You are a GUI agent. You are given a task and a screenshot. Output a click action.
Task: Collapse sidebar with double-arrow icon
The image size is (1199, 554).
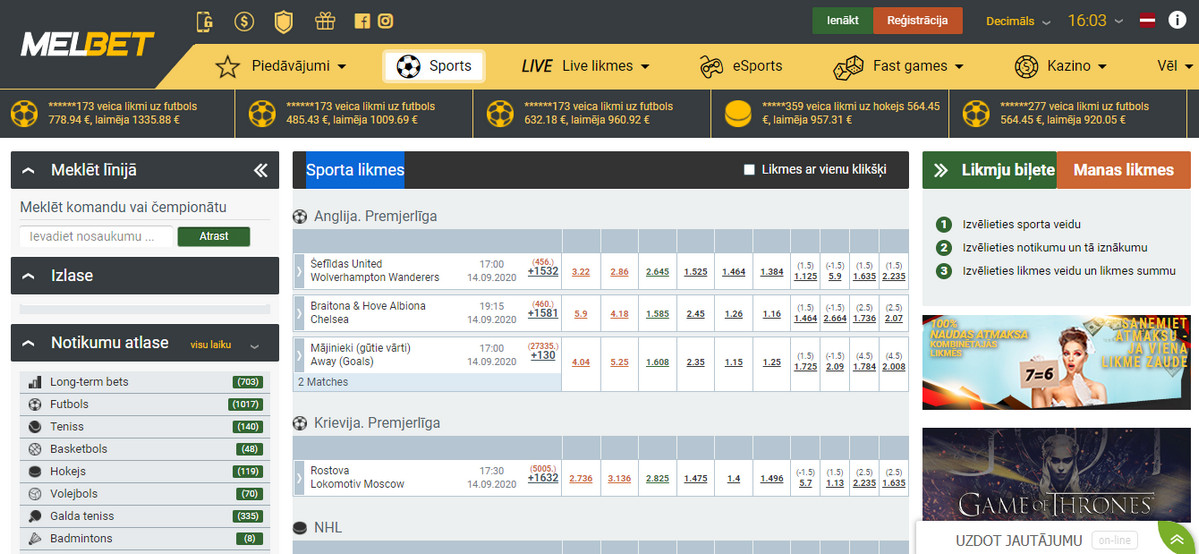[x=260, y=171]
